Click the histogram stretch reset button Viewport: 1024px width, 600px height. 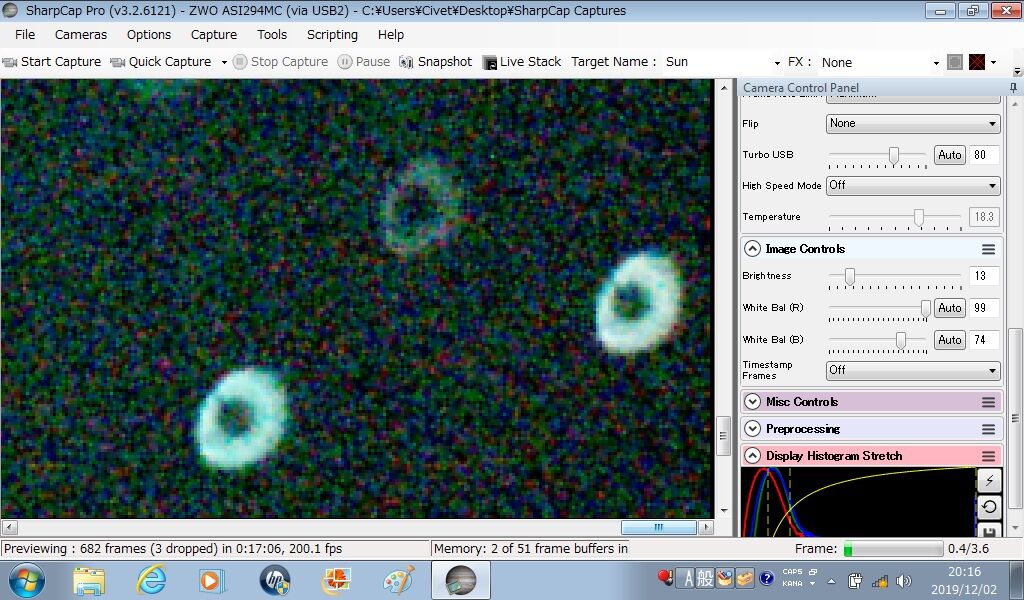[989, 507]
